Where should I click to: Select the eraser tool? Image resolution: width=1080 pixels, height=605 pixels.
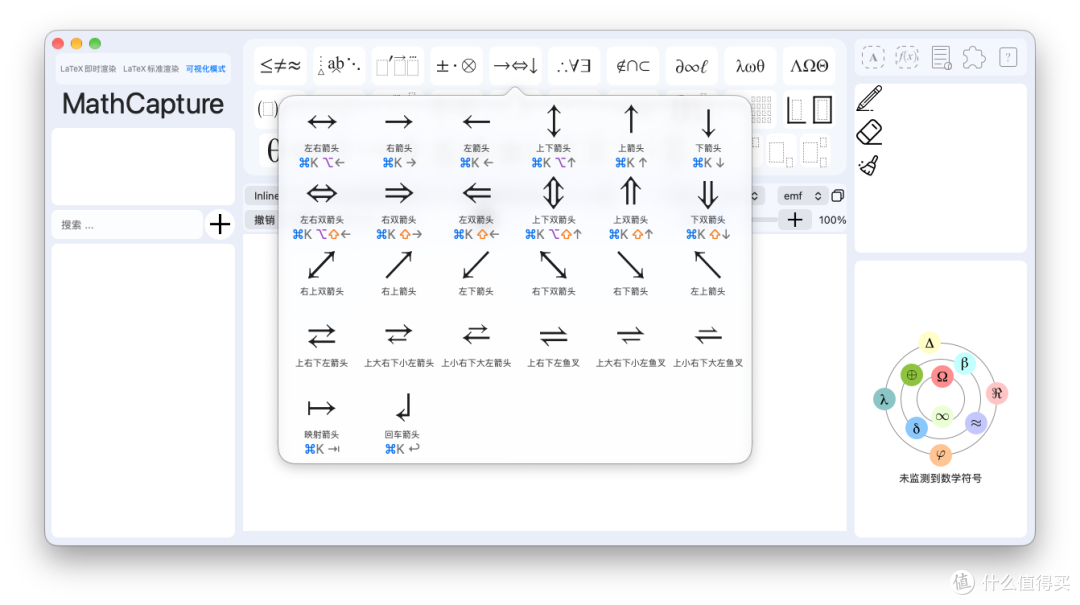tap(869, 132)
